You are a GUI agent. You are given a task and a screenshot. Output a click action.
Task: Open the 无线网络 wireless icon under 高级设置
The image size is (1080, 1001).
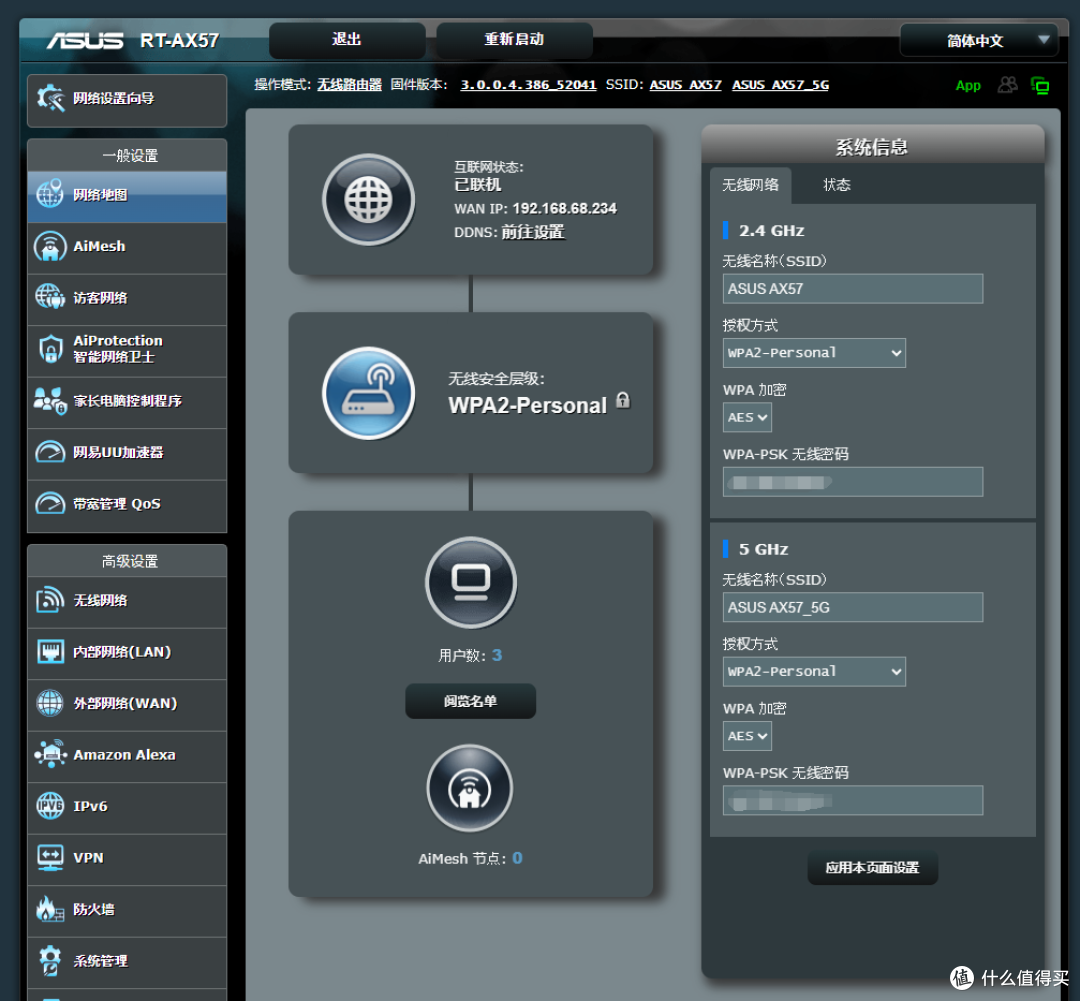coord(50,600)
